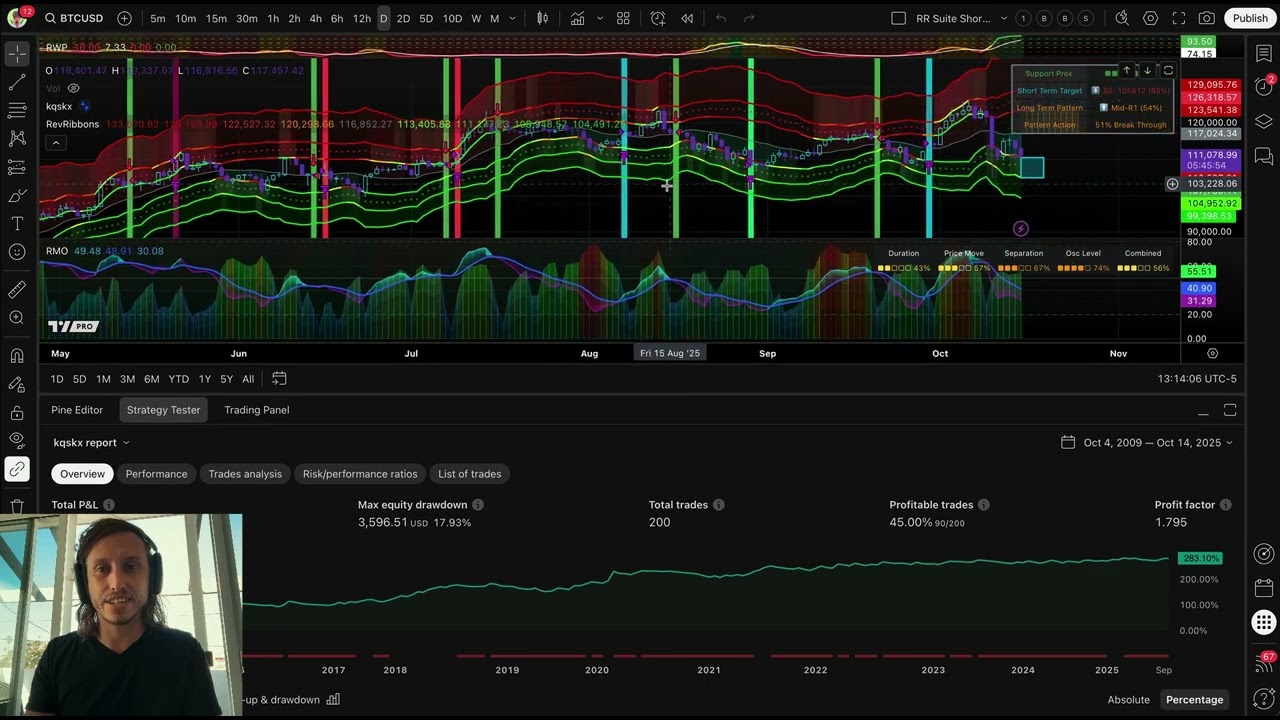Select the zoom in tool

pos(17,317)
